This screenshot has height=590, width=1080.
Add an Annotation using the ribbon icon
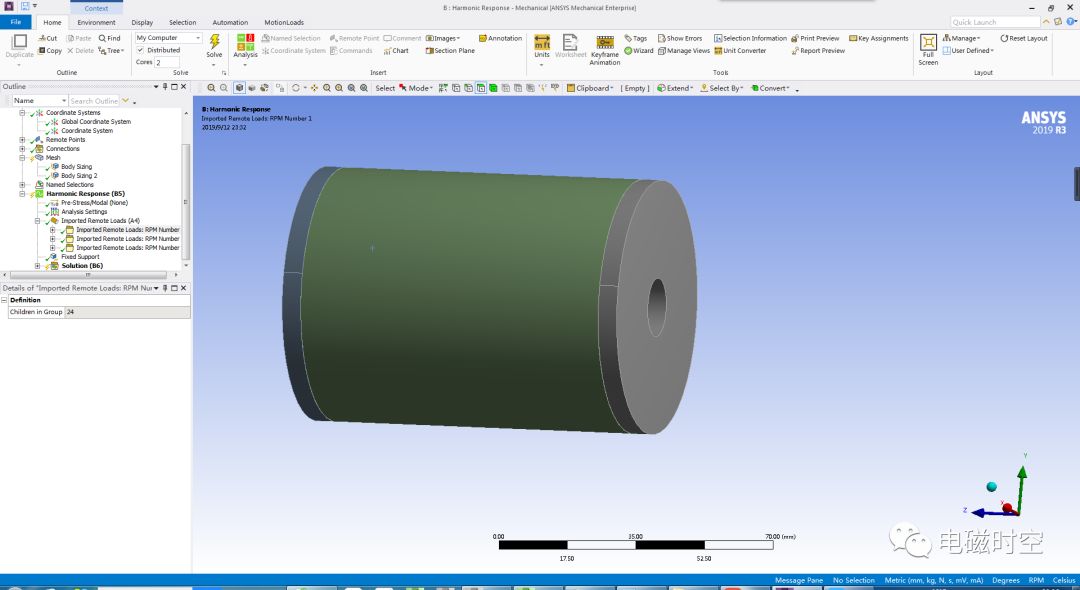(501, 38)
